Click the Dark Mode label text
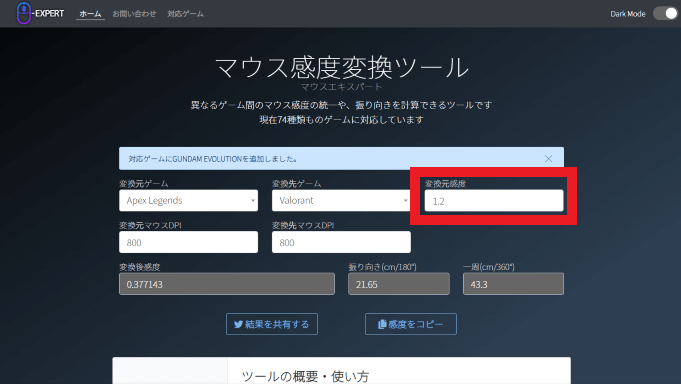Image resolution: width=681 pixels, height=384 pixels. pos(628,14)
